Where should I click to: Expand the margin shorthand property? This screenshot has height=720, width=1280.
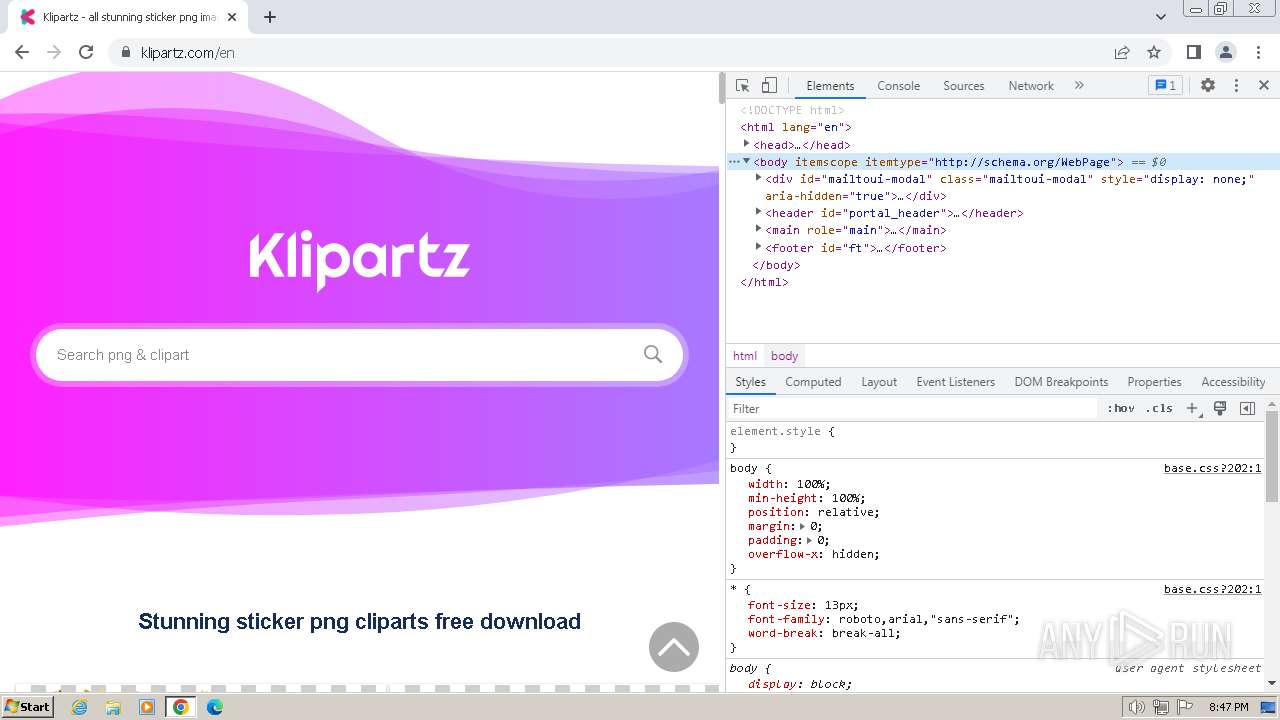click(x=802, y=526)
